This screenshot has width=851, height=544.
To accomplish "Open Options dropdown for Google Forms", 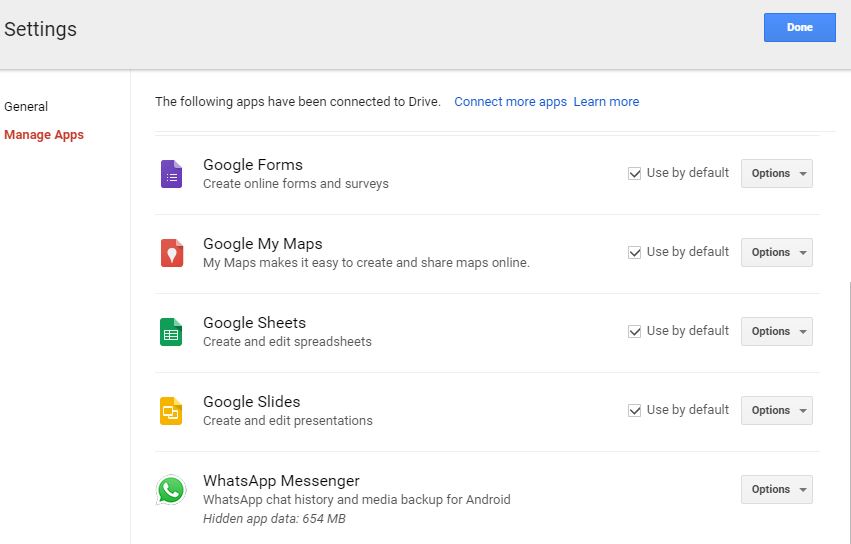I will click(x=776, y=173).
